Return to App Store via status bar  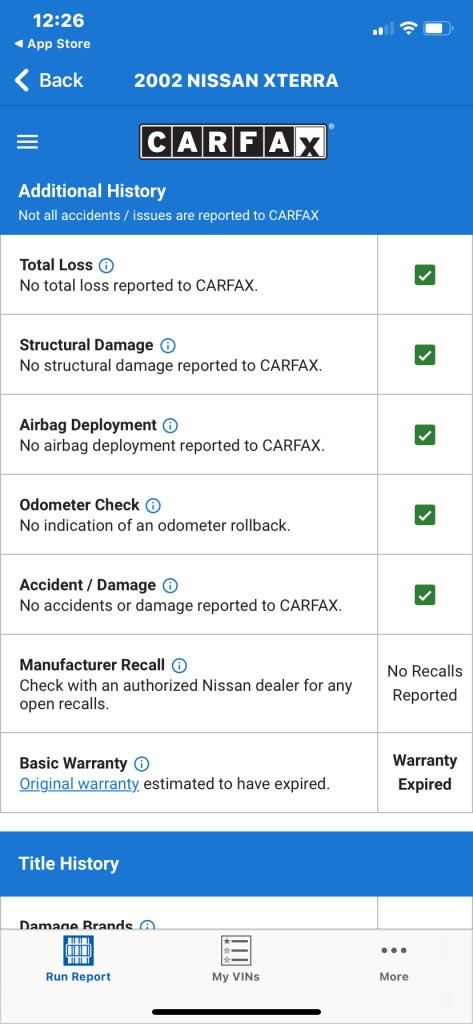52,44
